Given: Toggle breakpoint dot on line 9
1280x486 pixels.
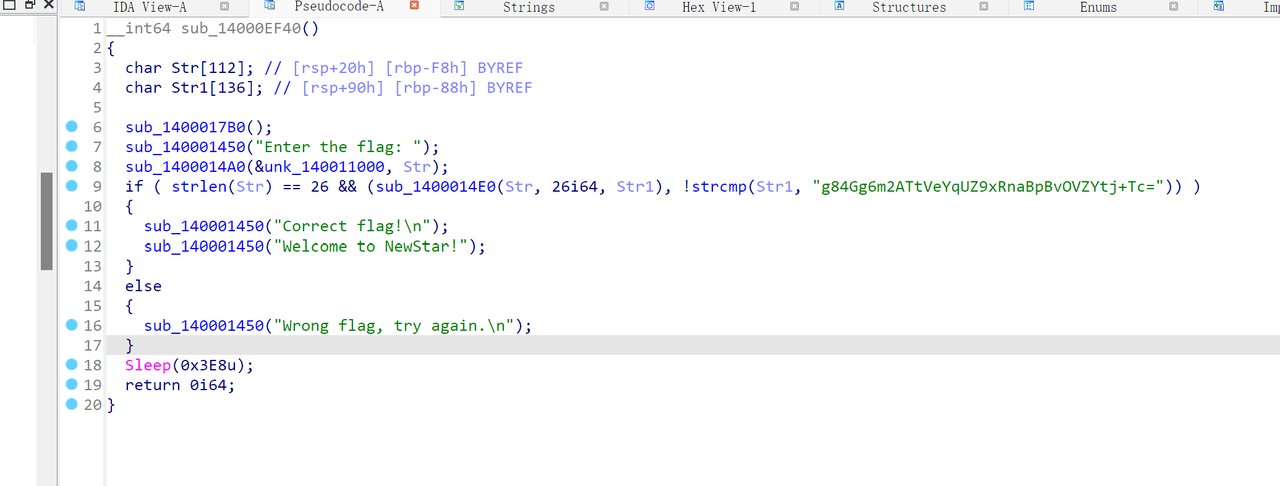Looking at the screenshot, I should [71, 186].
